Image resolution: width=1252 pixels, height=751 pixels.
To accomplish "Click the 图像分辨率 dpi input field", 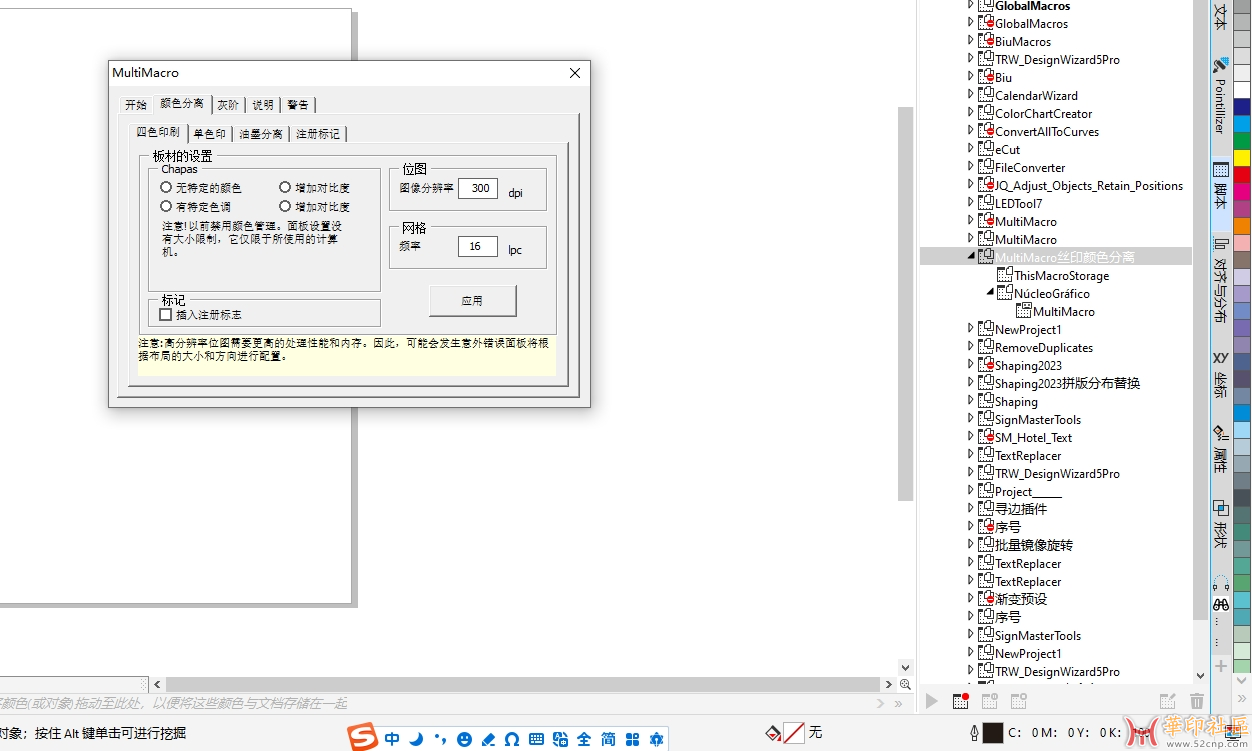I will coord(478,188).
